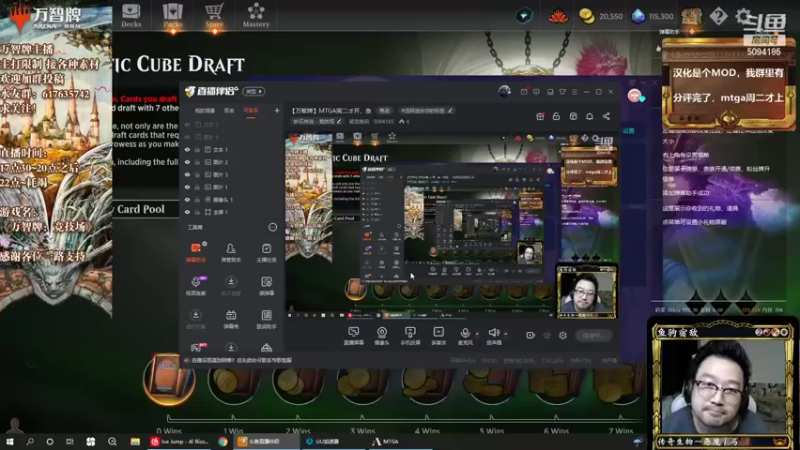Click the draft pack token at 0 Wins
Viewport: 800px width, 450px height.
[x=169, y=379]
